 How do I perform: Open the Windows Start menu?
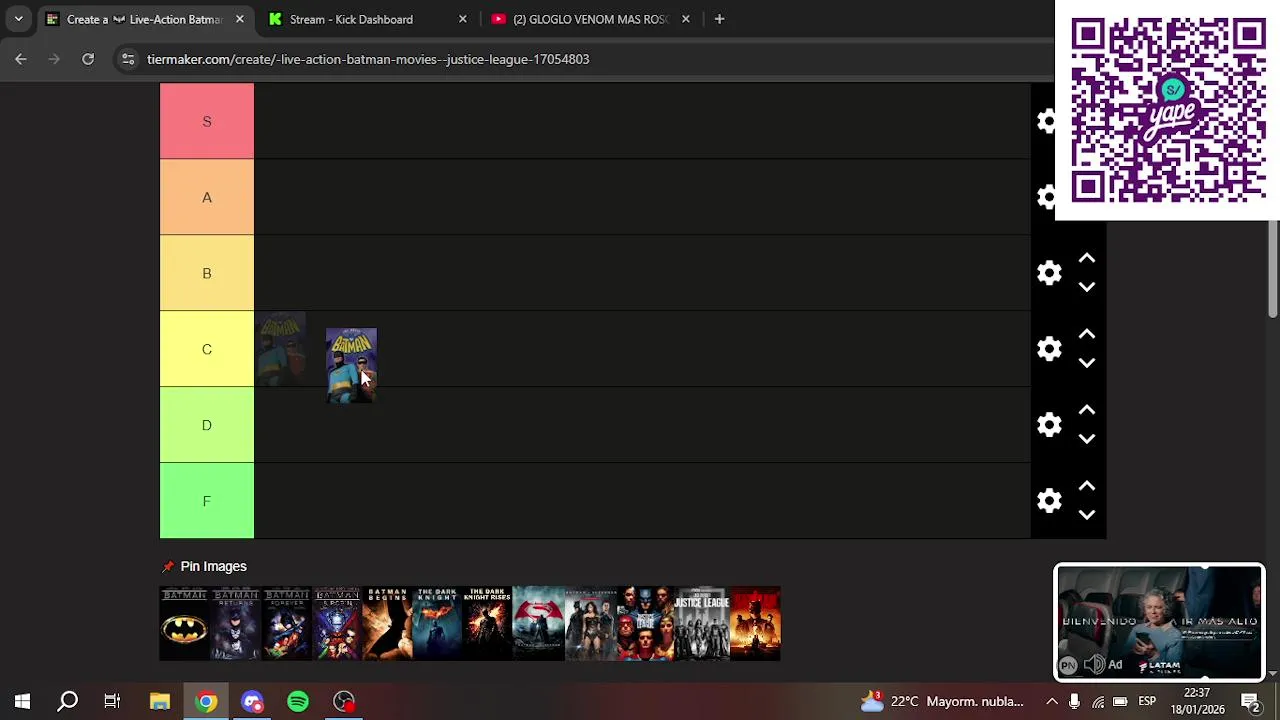pyautogui.click(x=22, y=701)
